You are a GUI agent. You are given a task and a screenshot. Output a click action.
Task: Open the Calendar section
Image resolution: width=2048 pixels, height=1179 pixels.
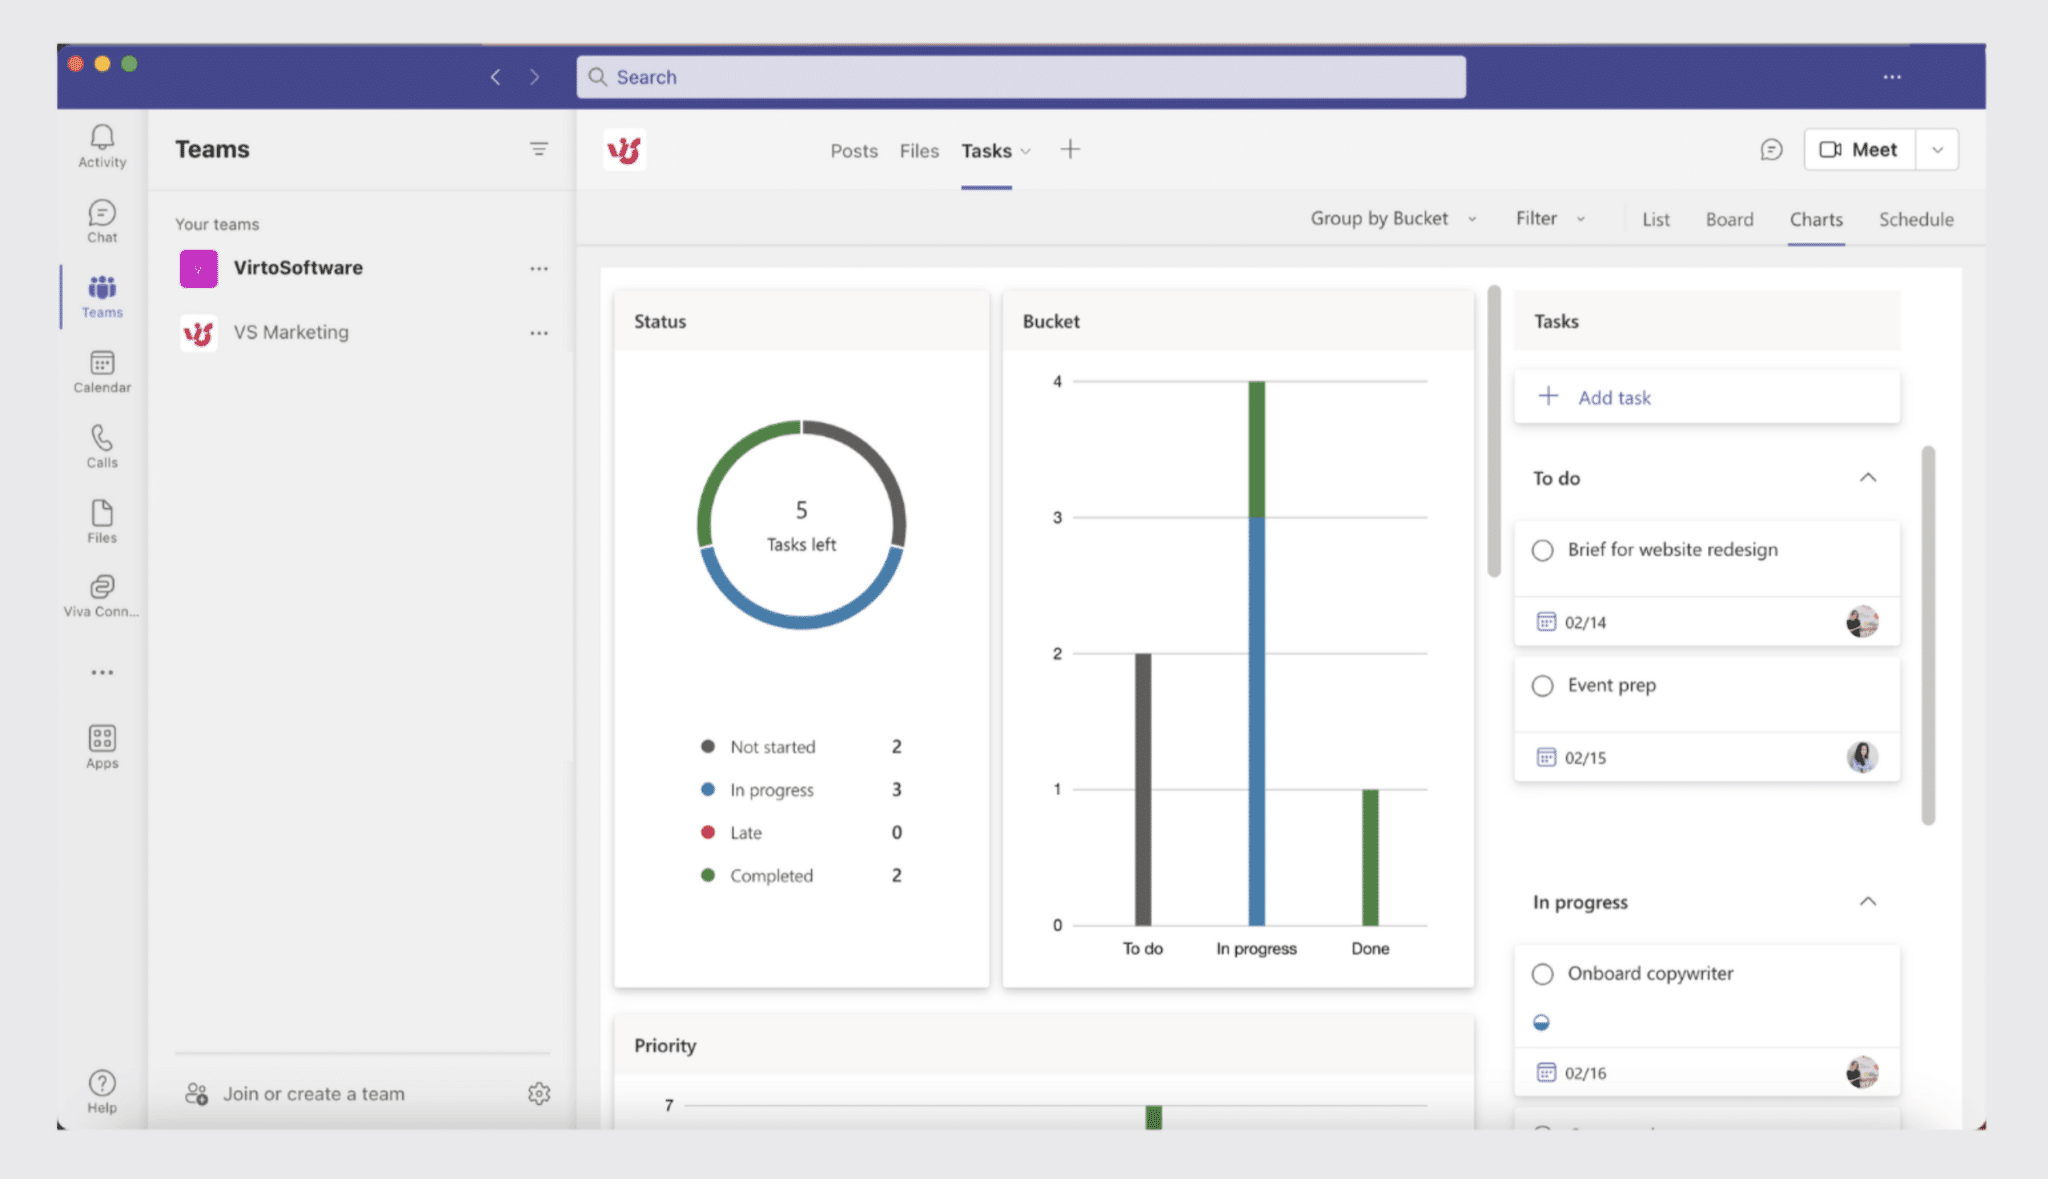(100, 370)
